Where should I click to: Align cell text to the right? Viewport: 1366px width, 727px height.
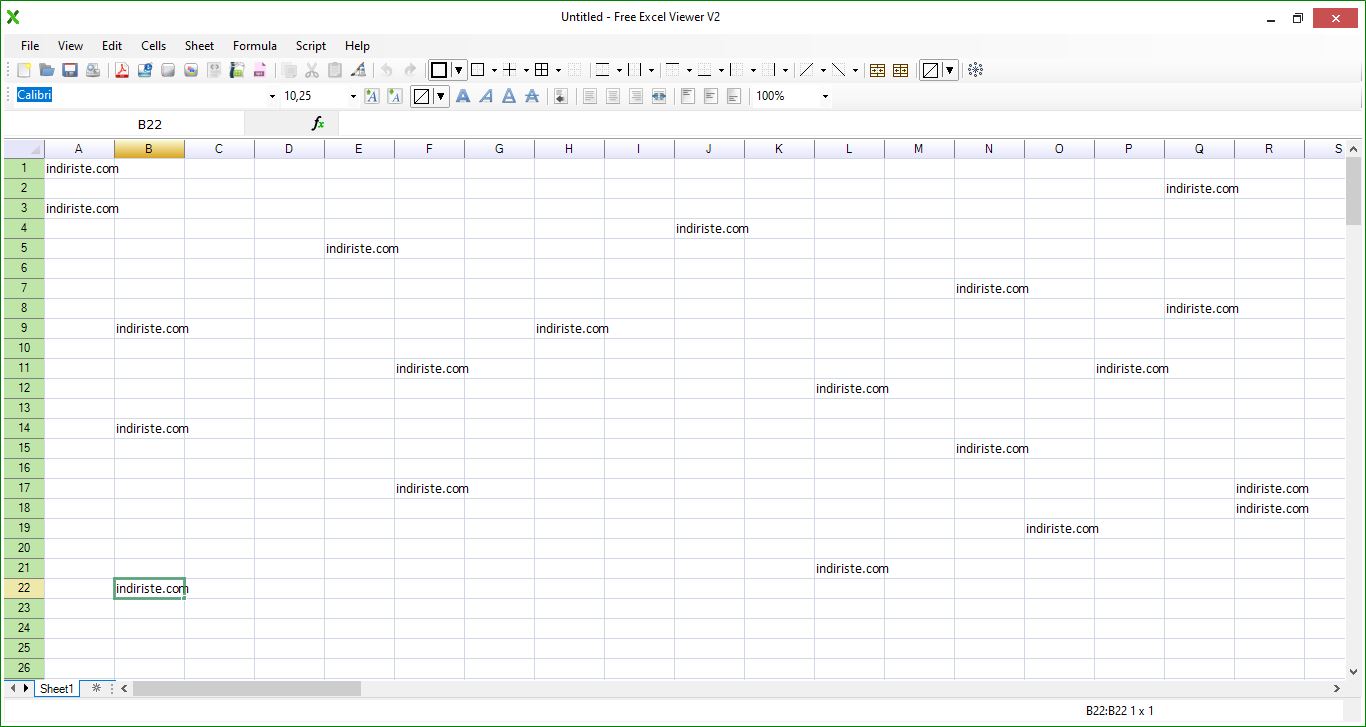click(636, 96)
